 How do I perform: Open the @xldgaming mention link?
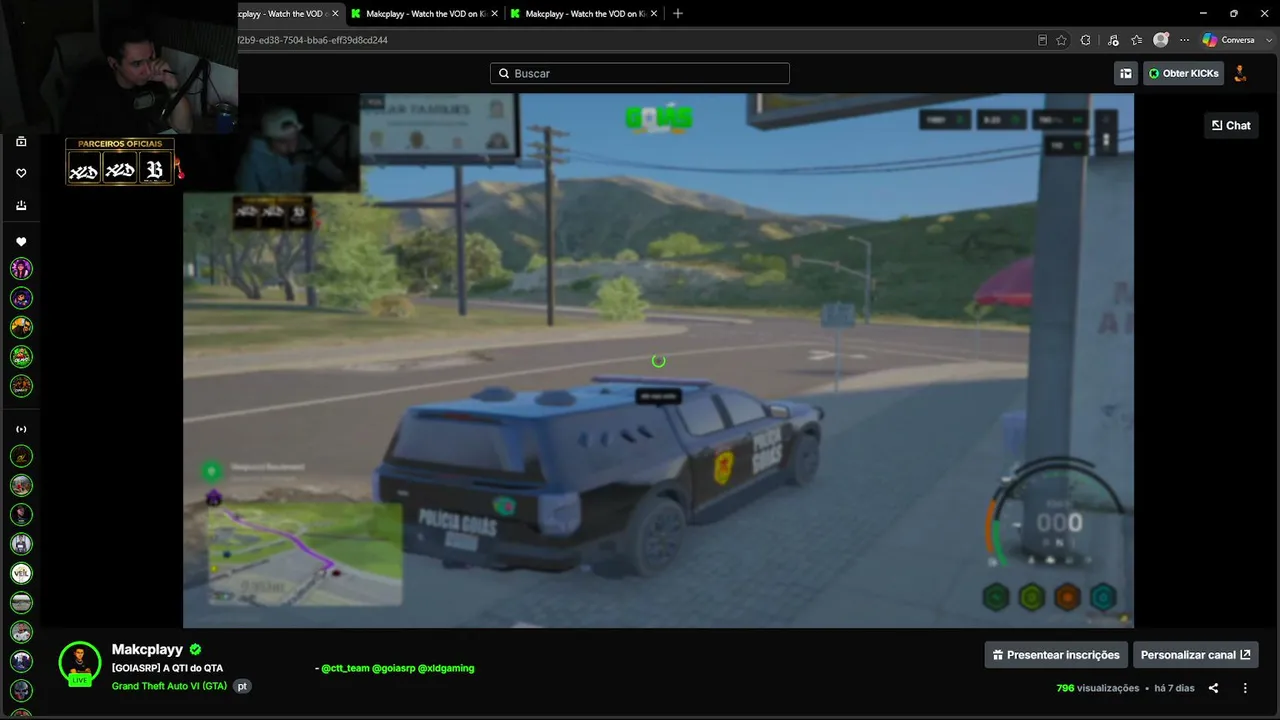tap(446, 668)
